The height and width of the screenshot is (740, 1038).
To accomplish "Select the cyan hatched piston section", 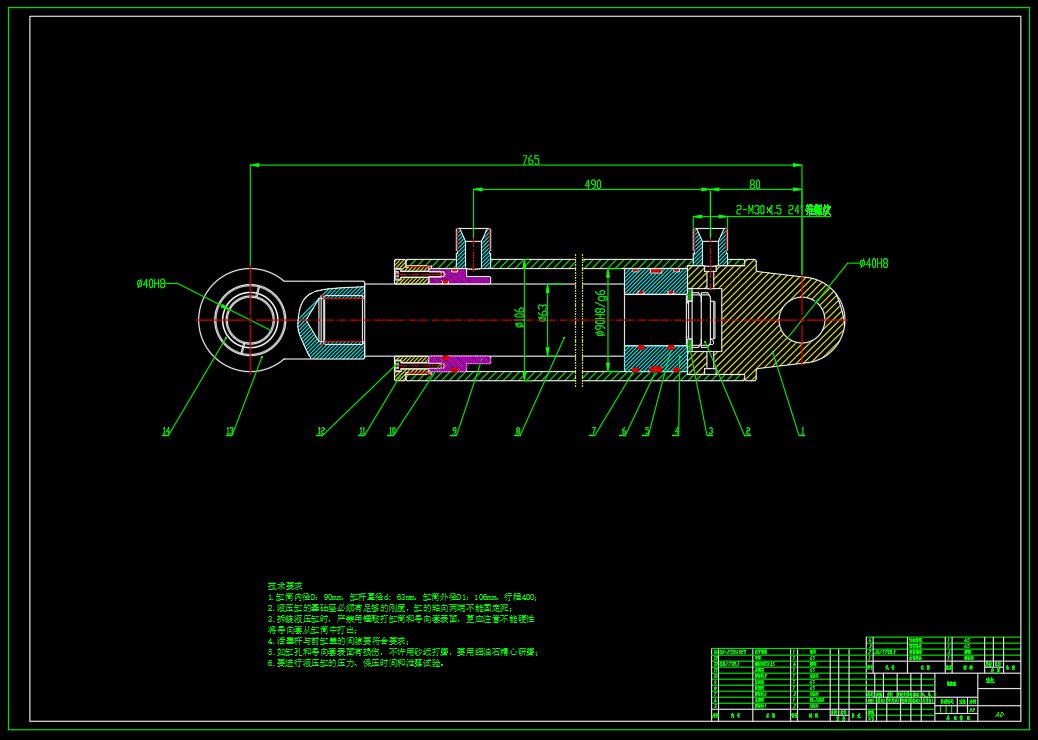I will click(x=655, y=281).
